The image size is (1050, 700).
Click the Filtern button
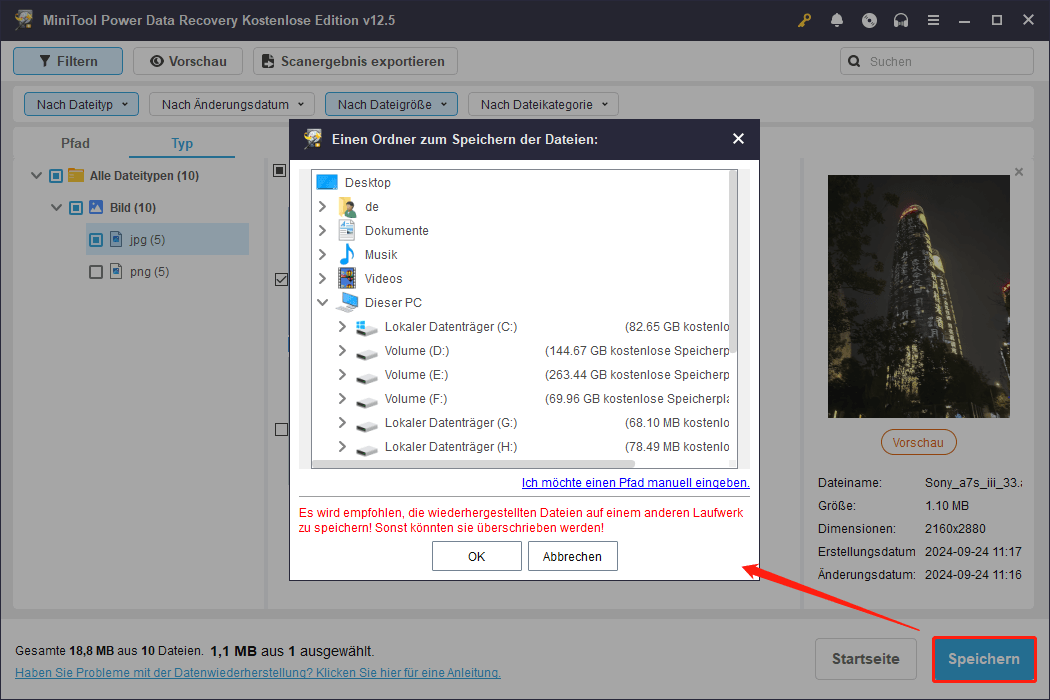68,61
